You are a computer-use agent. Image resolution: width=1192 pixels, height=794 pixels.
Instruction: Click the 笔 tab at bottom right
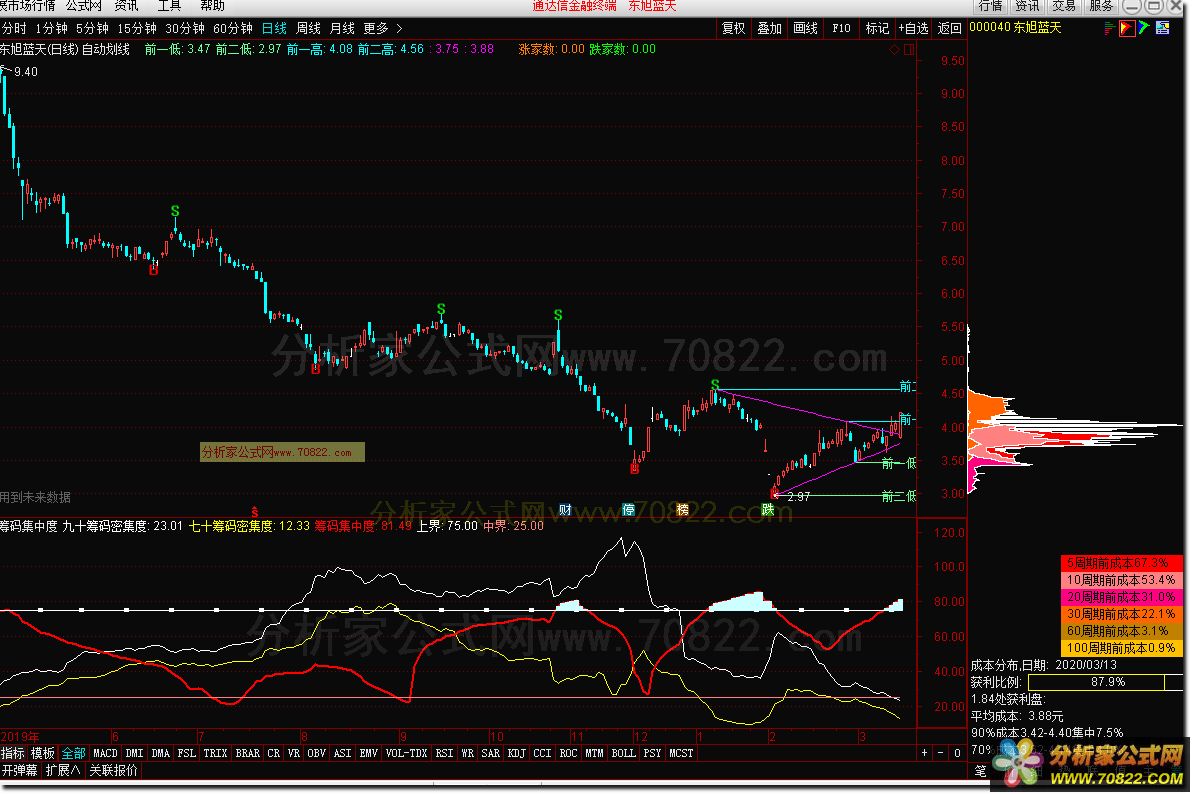(x=980, y=770)
